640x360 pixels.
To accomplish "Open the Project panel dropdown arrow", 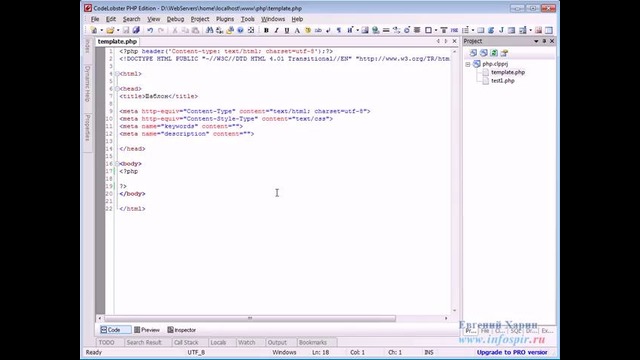I will [x=536, y=41].
